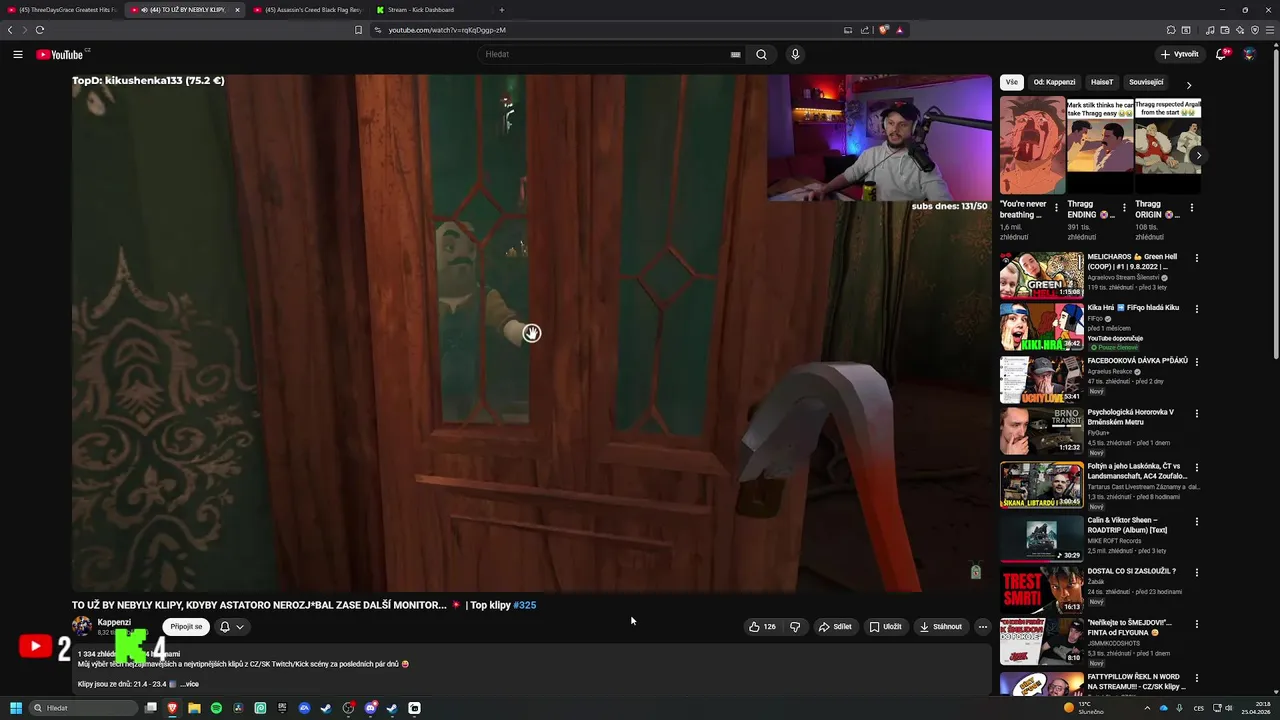Open a new browser tab with plus
Viewport: 1280px width, 720px height.
[x=501, y=10]
